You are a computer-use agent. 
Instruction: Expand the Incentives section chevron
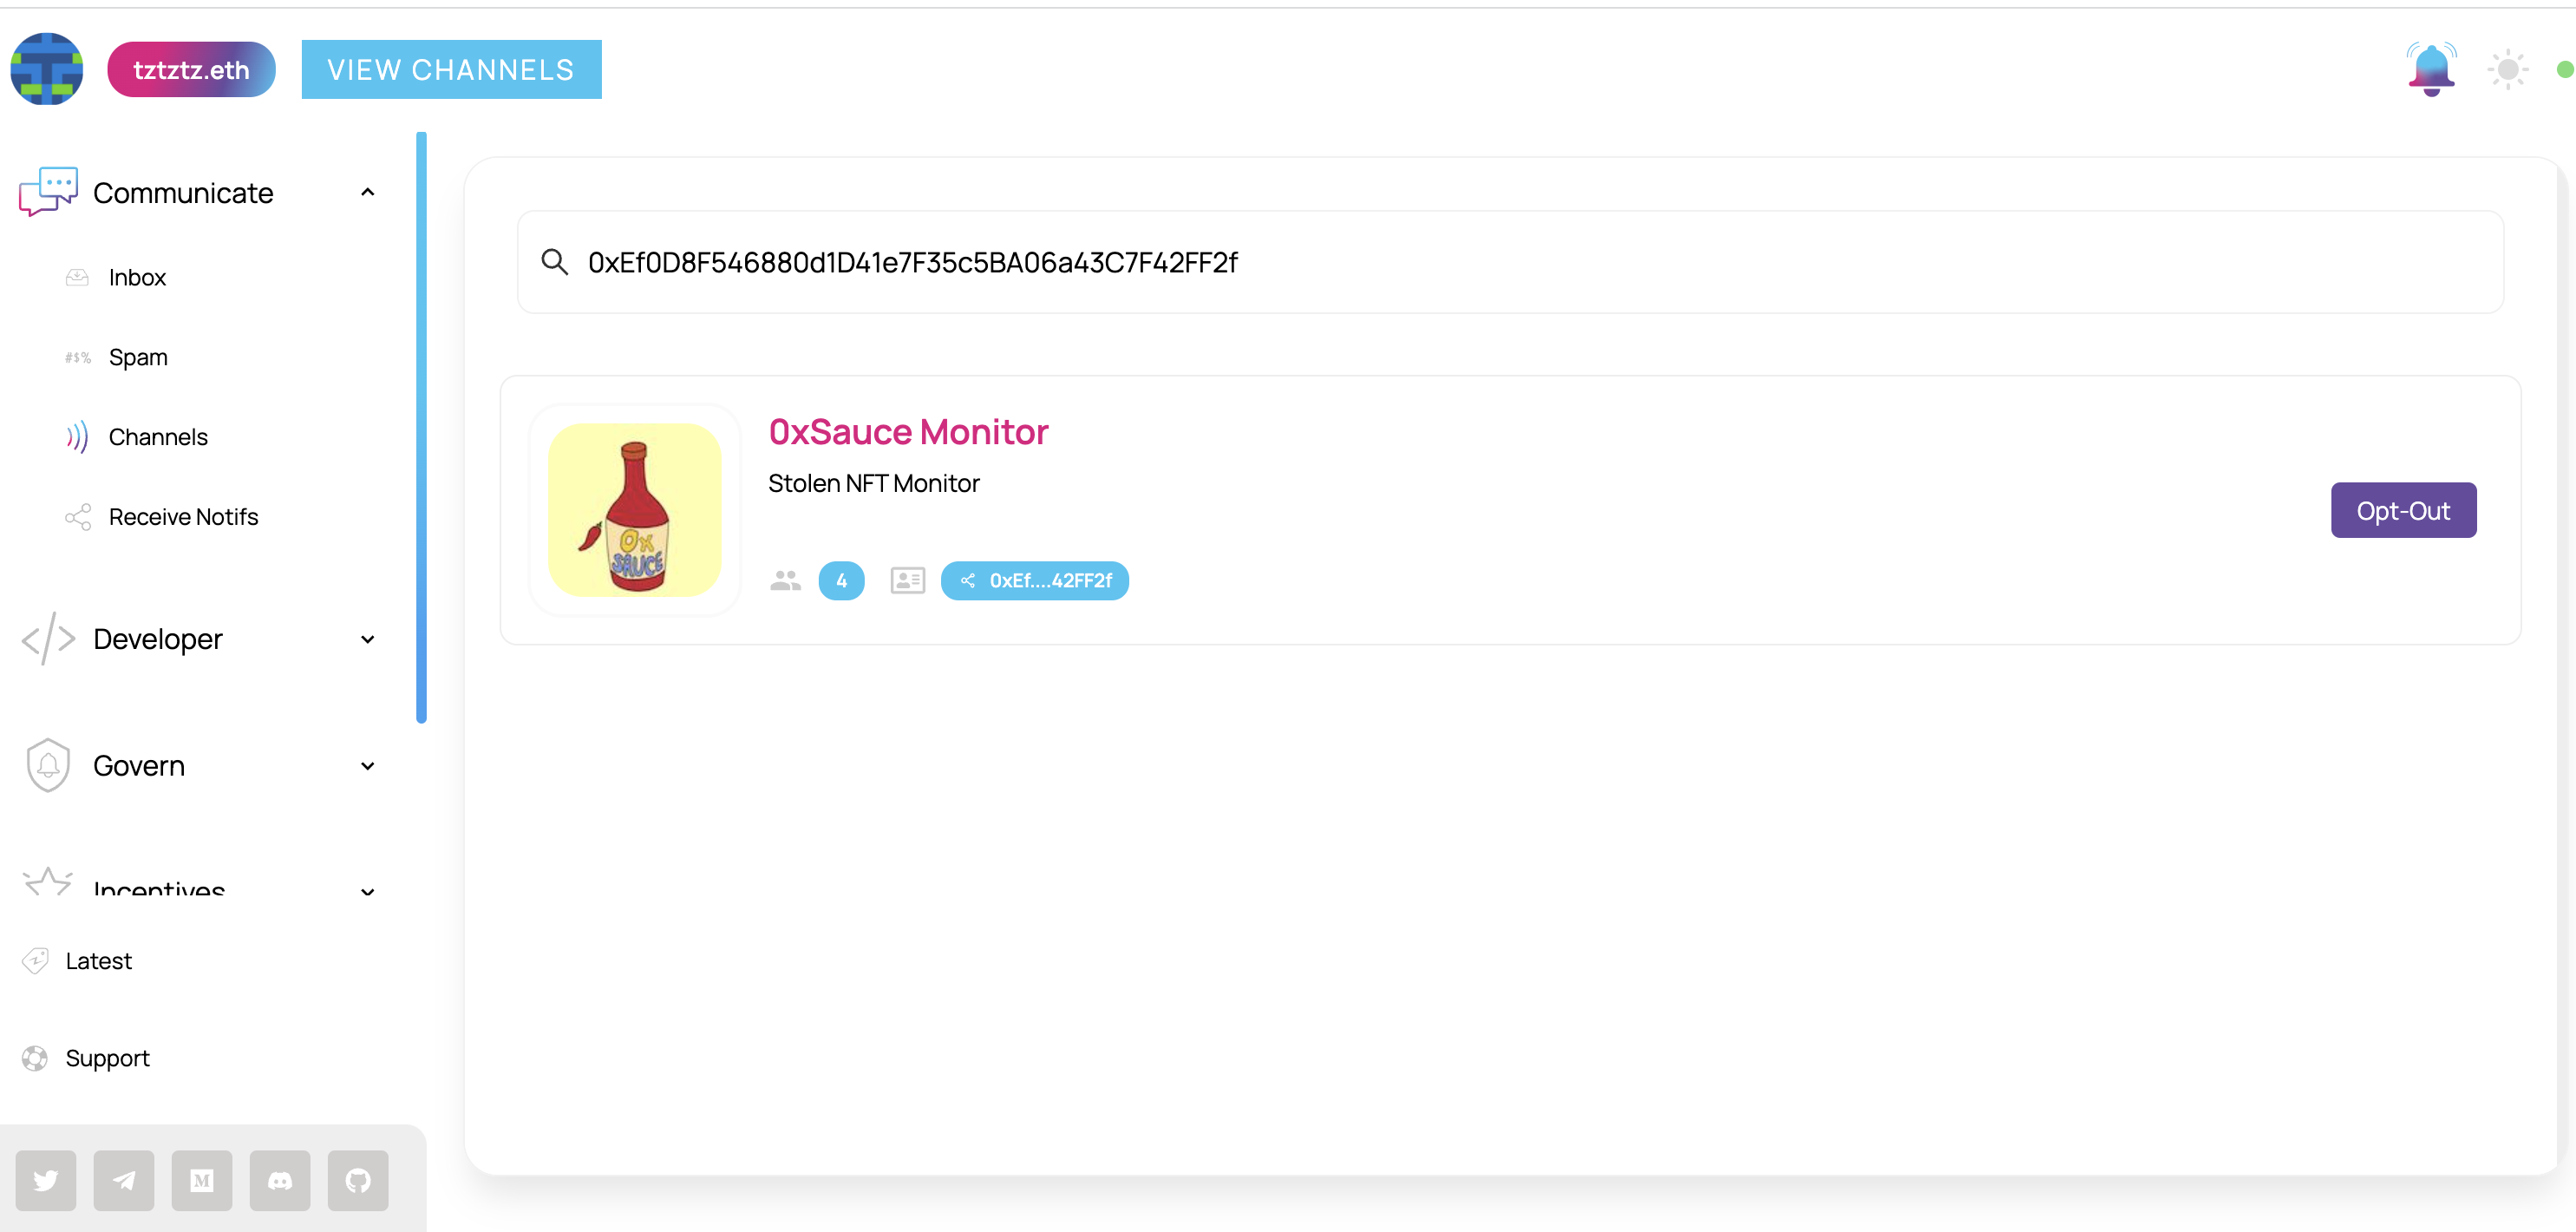click(367, 891)
